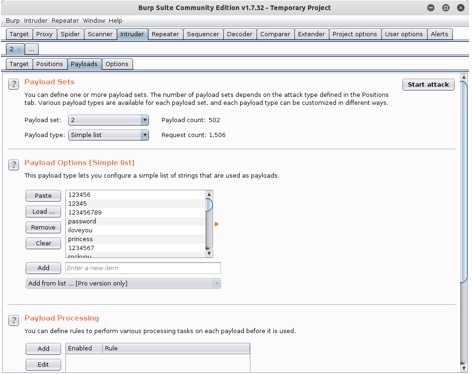
Task: Switch to the Sequencer tab
Action: [203, 34]
